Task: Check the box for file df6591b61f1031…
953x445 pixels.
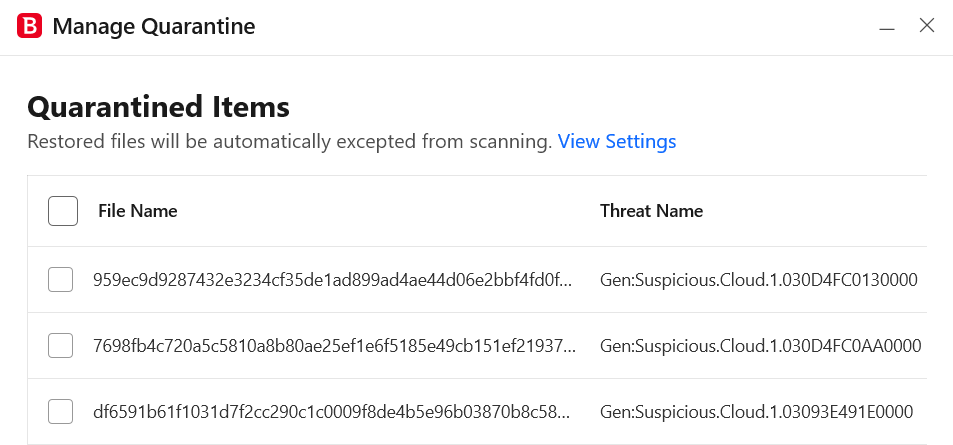Action: tap(60, 412)
